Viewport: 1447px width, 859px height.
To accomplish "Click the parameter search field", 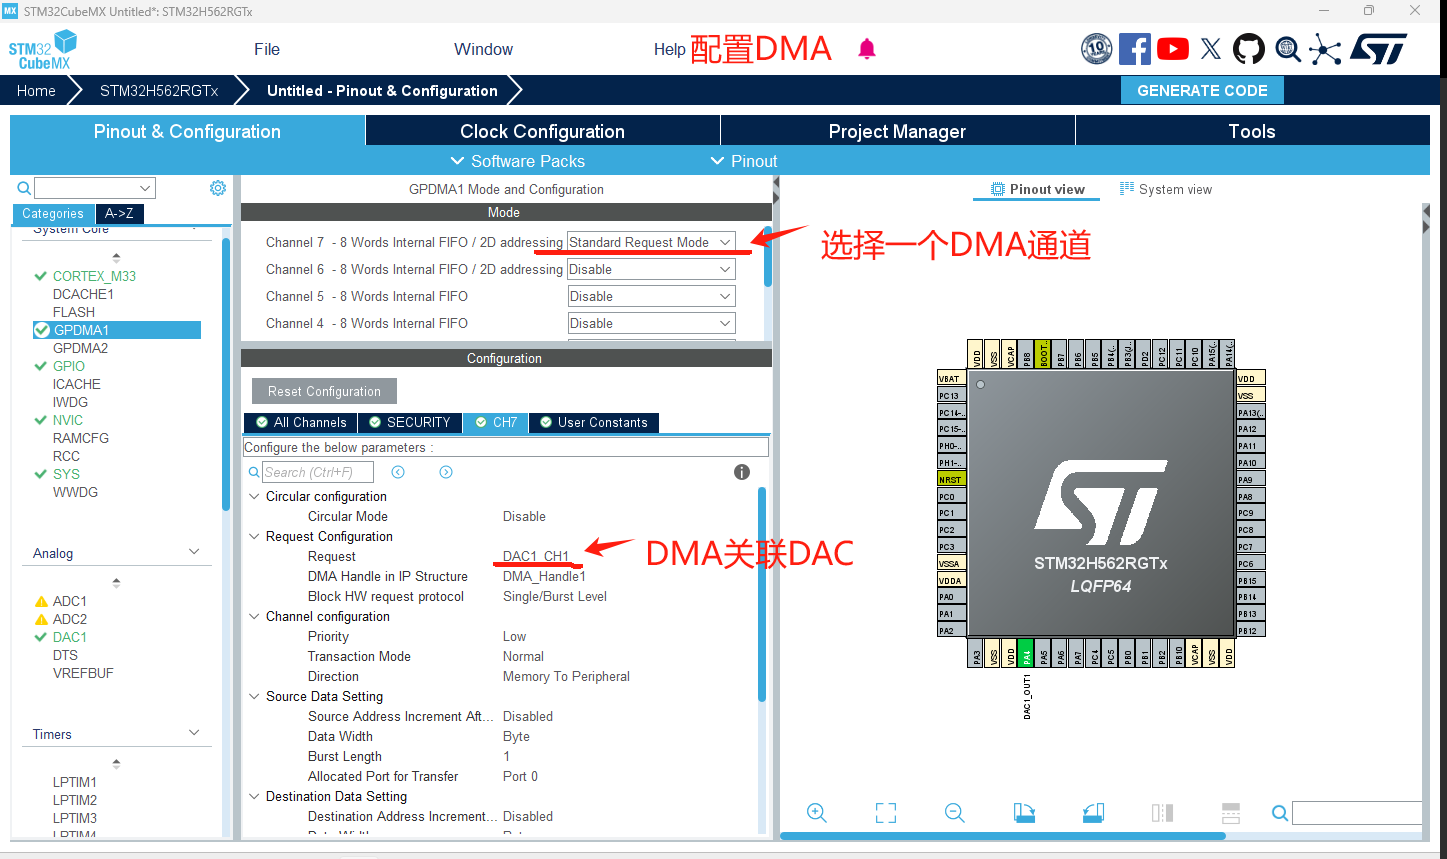I will click(x=317, y=472).
